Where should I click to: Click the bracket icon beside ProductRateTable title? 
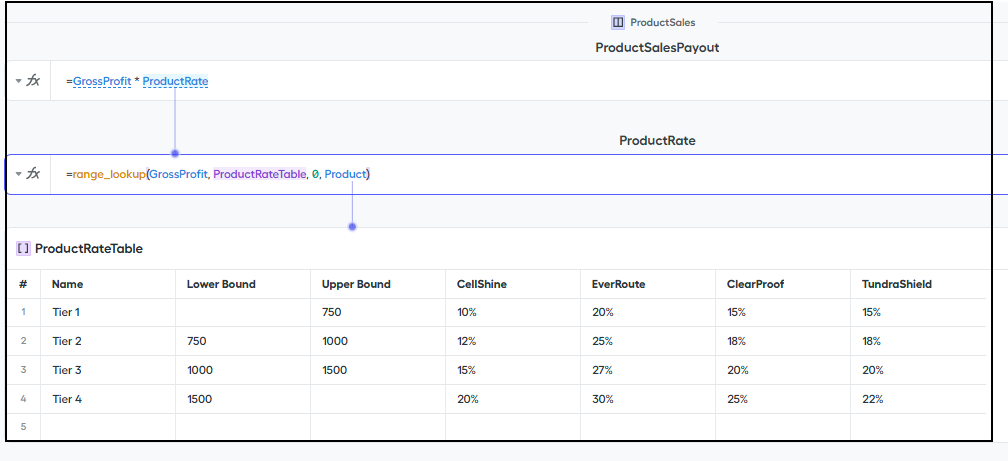click(23, 249)
